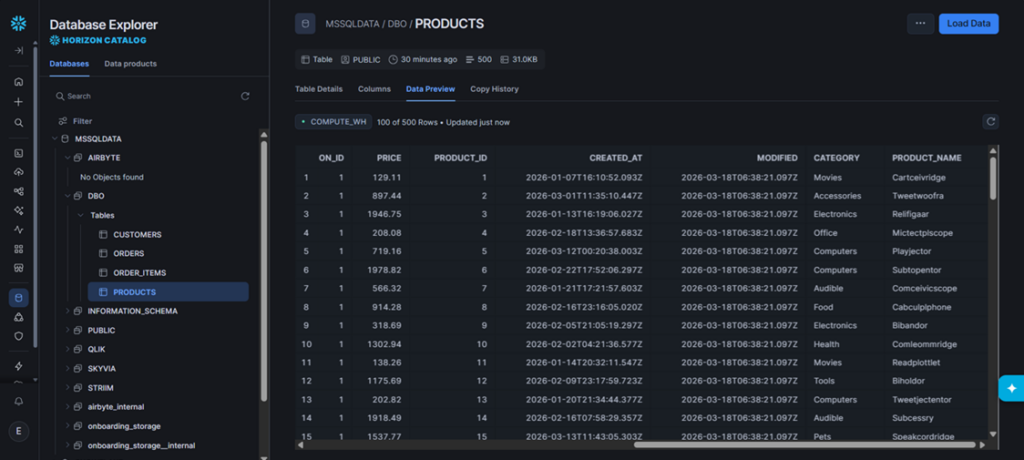
Task: Refresh the database tree list
Action: click(x=245, y=96)
